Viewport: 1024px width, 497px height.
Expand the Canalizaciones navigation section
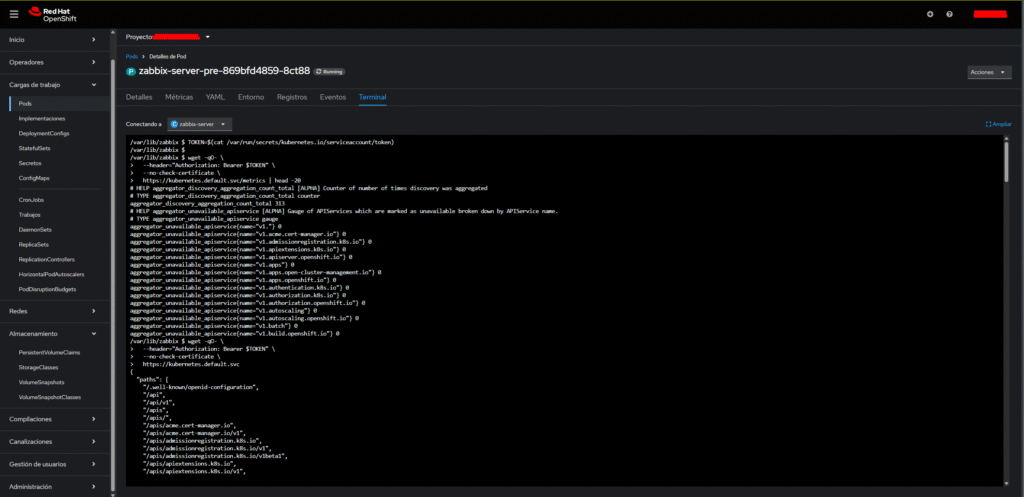(53, 441)
